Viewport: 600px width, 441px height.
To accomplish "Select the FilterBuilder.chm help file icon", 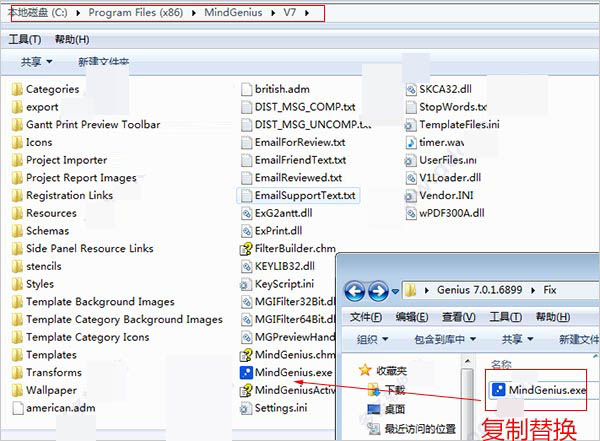I will [246, 249].
